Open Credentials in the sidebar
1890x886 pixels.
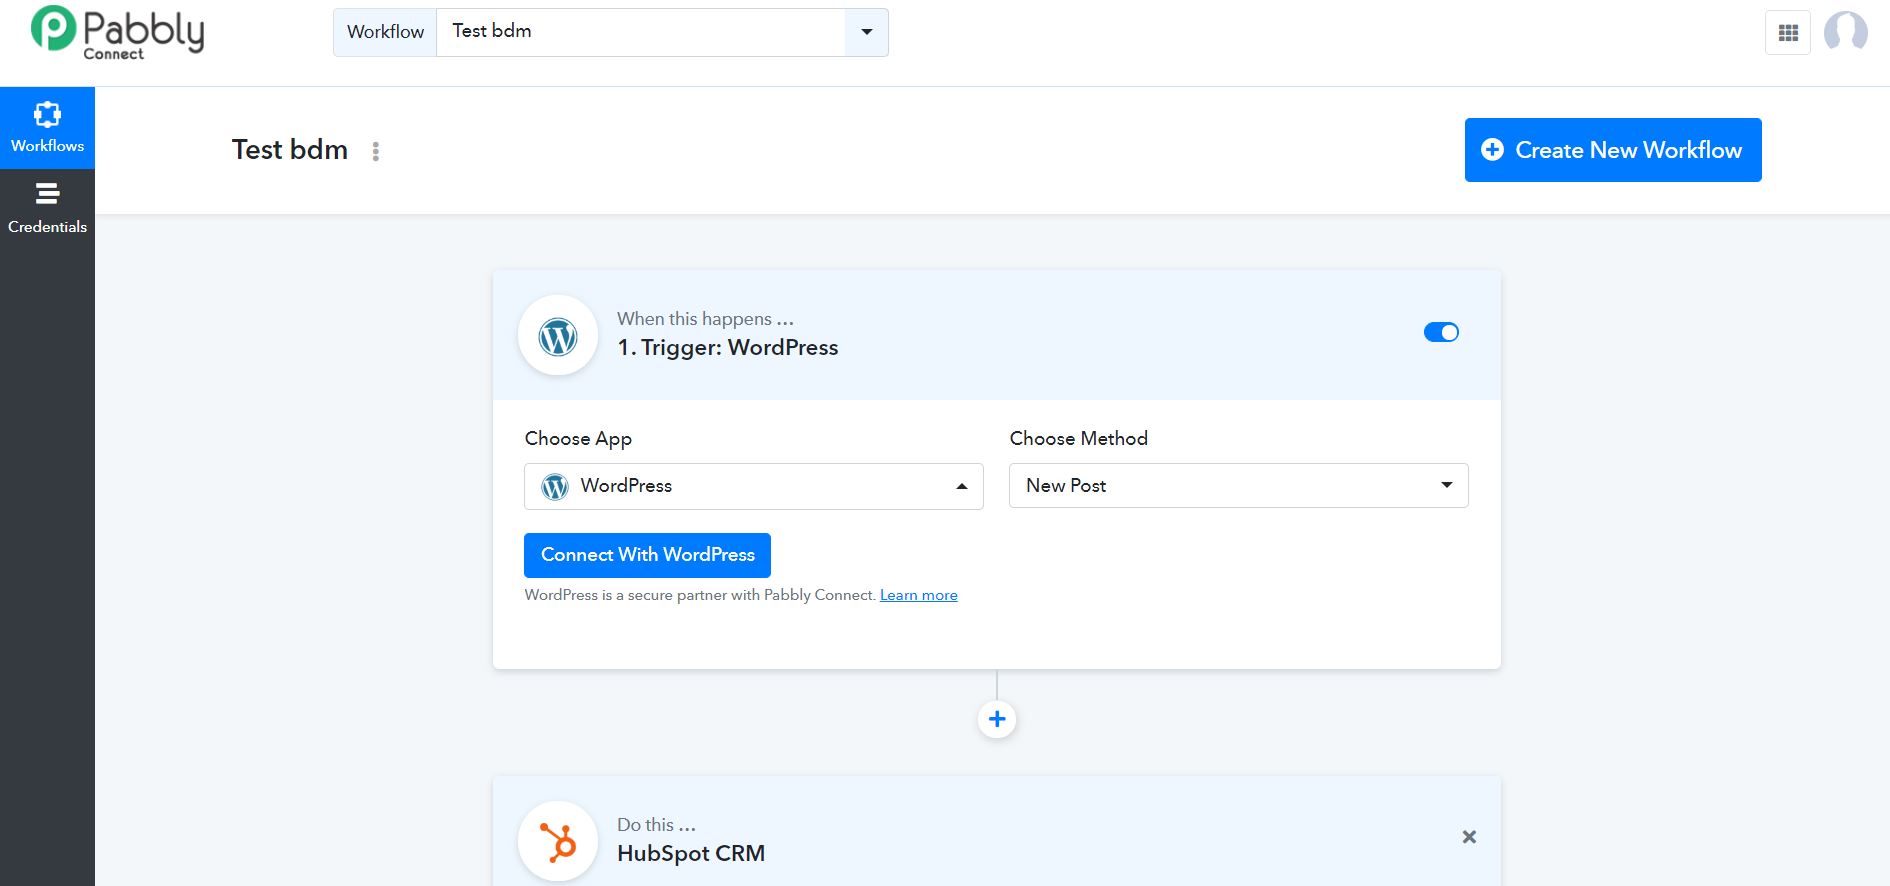[x=47, y=208]
